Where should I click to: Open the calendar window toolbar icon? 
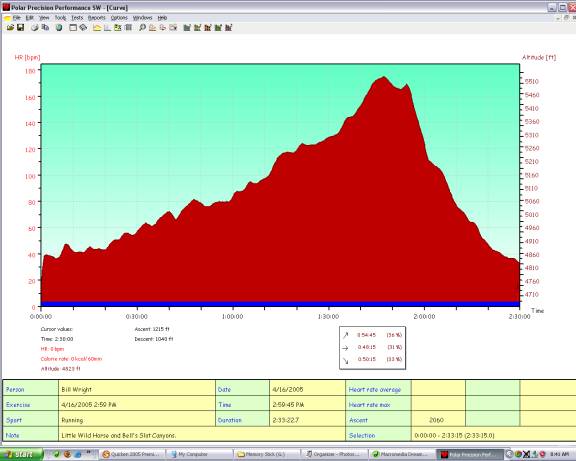coord(73,28)
